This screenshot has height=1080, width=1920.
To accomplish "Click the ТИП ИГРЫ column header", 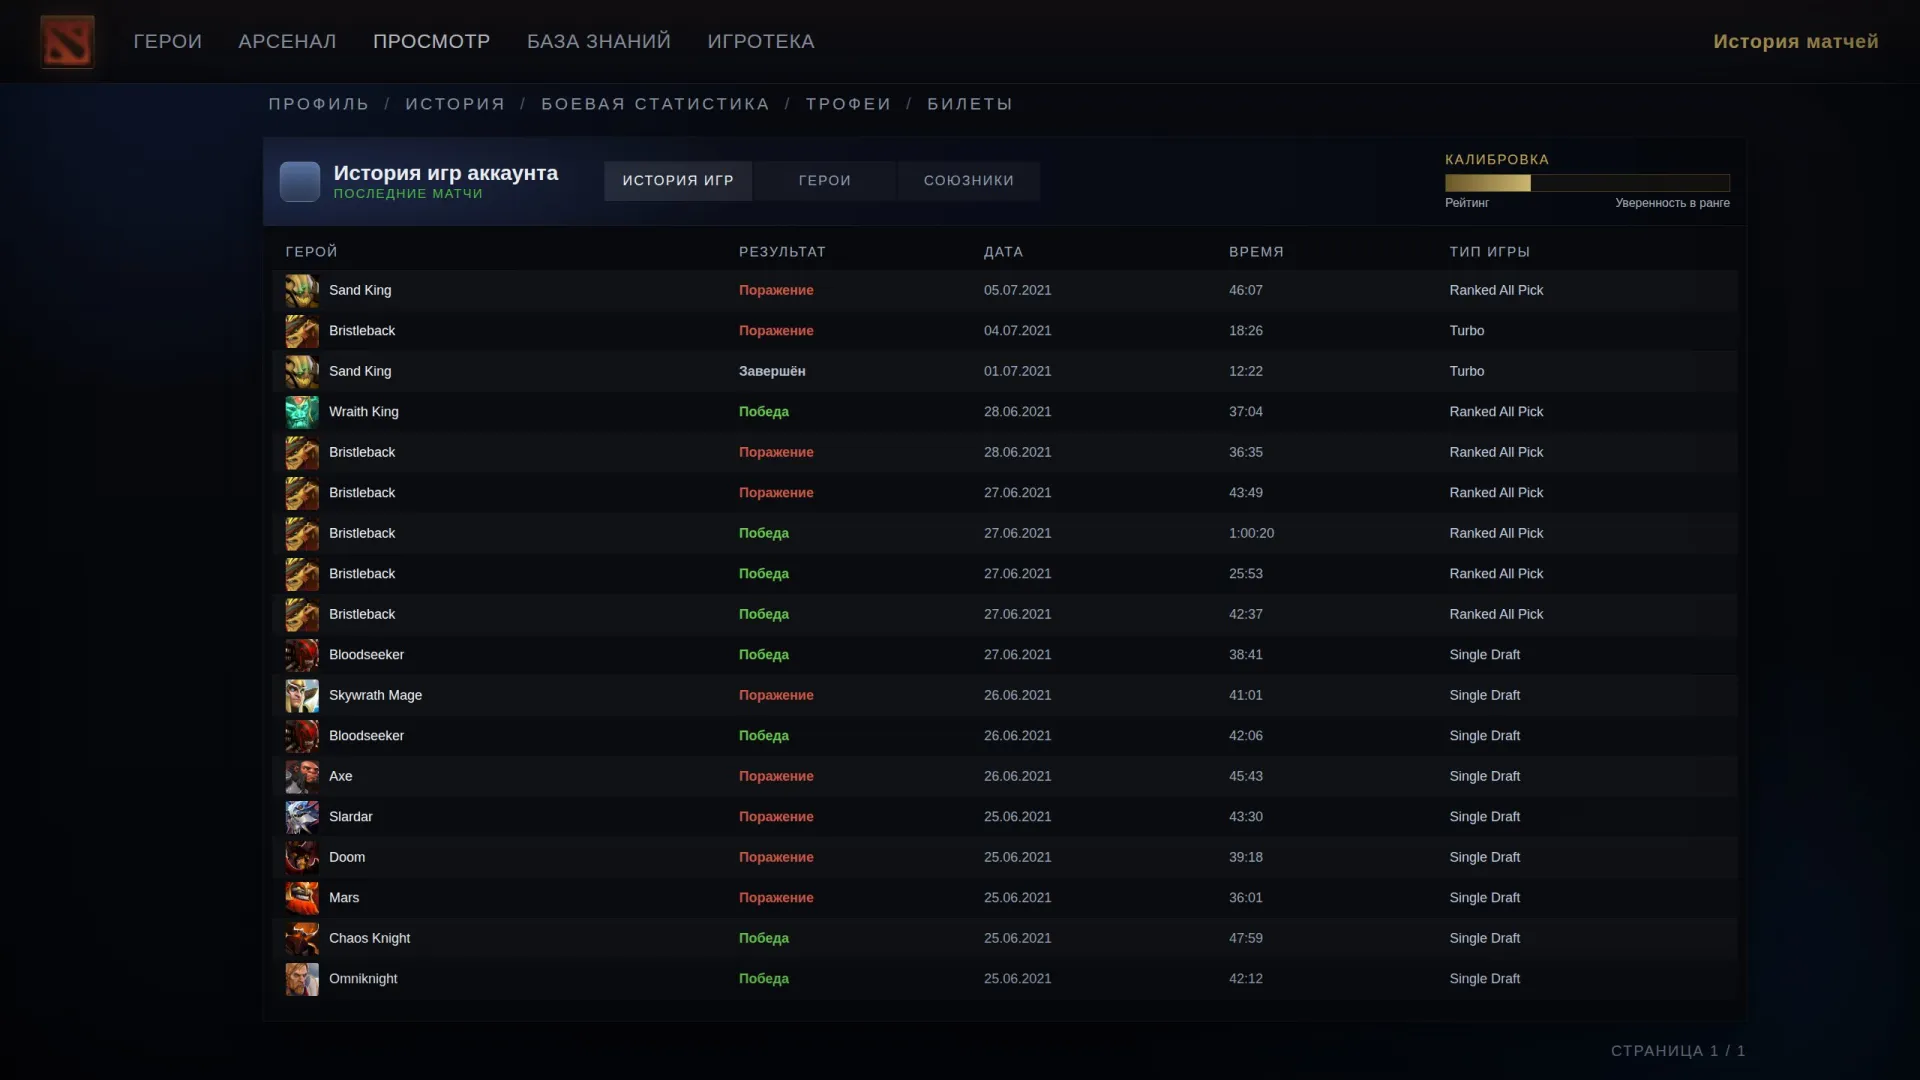I will click(x=1490, y=252).
